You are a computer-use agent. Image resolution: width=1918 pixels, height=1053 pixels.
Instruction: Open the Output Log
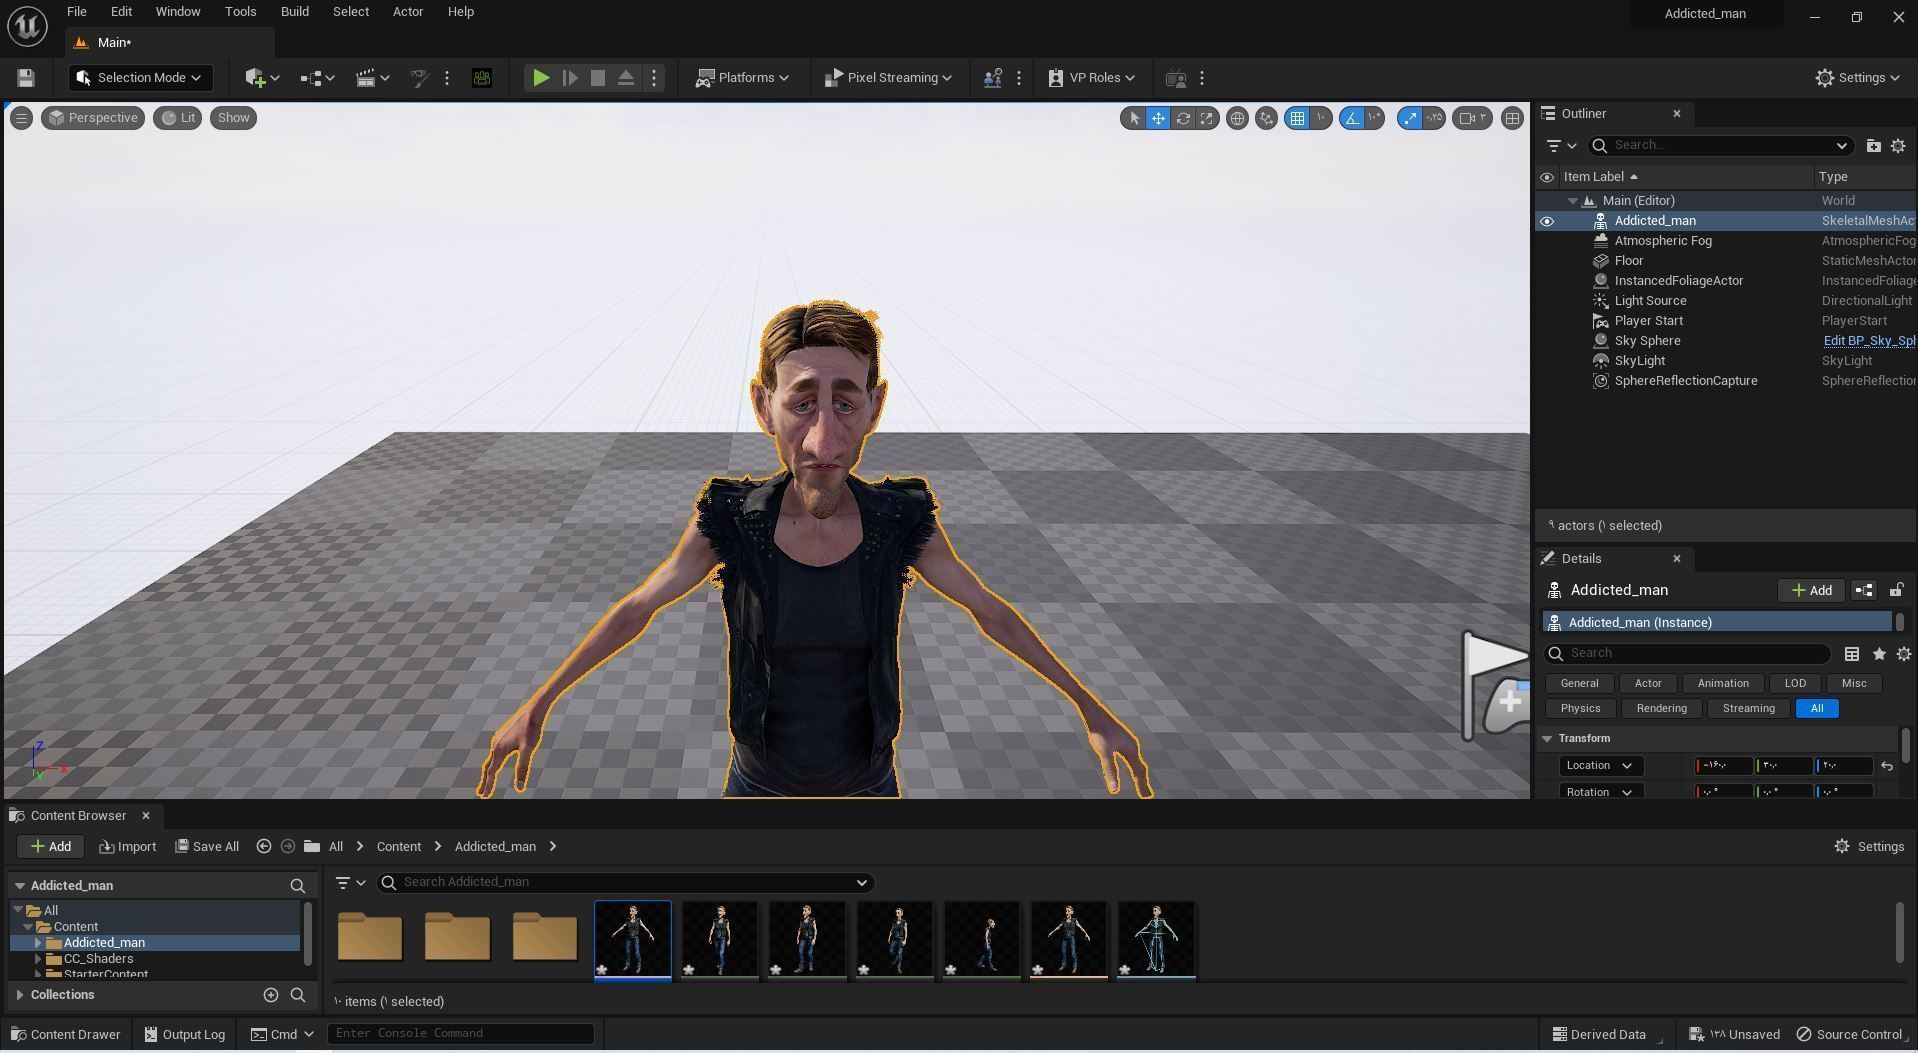coord(185,1035)
